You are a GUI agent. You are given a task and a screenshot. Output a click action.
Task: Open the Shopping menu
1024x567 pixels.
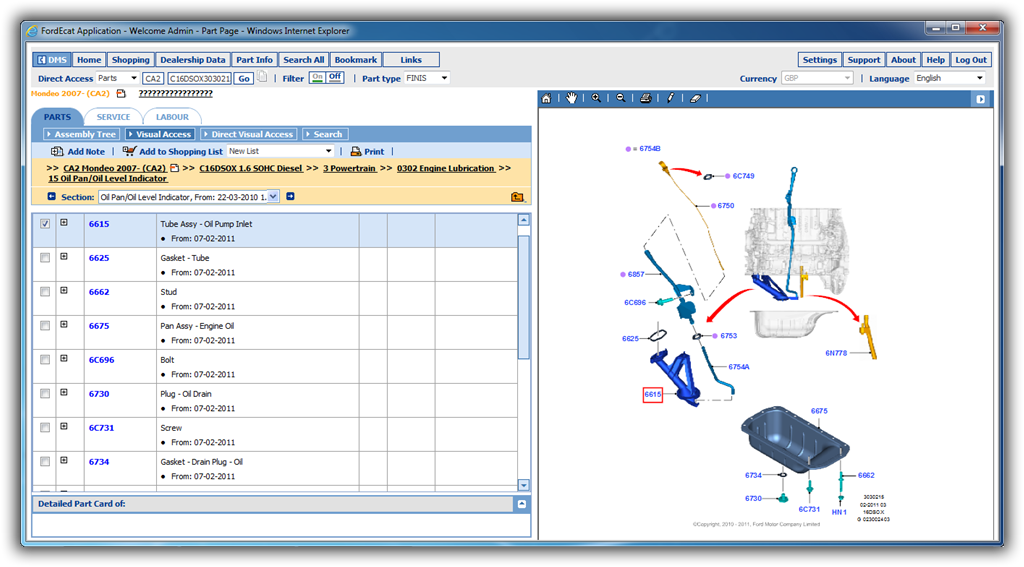pos(131,59)
